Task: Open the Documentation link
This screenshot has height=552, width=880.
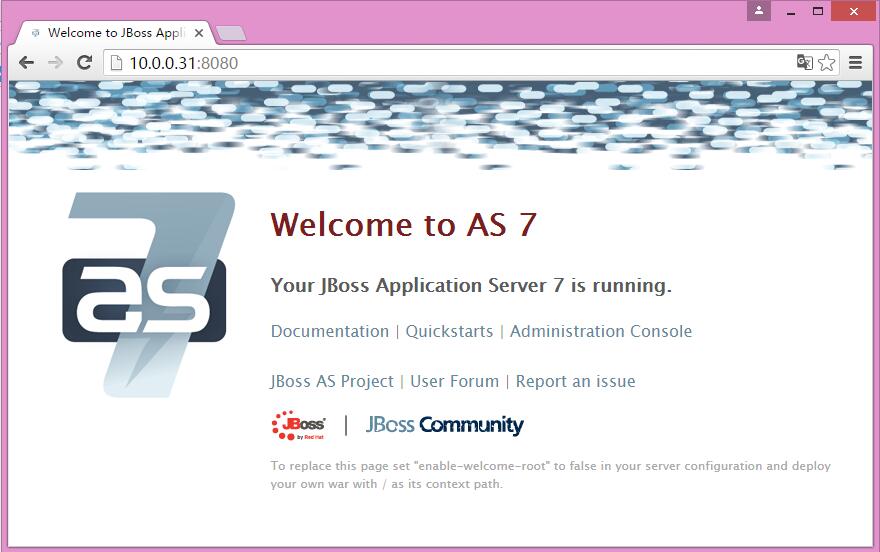Action: click(x=330, y=331)
